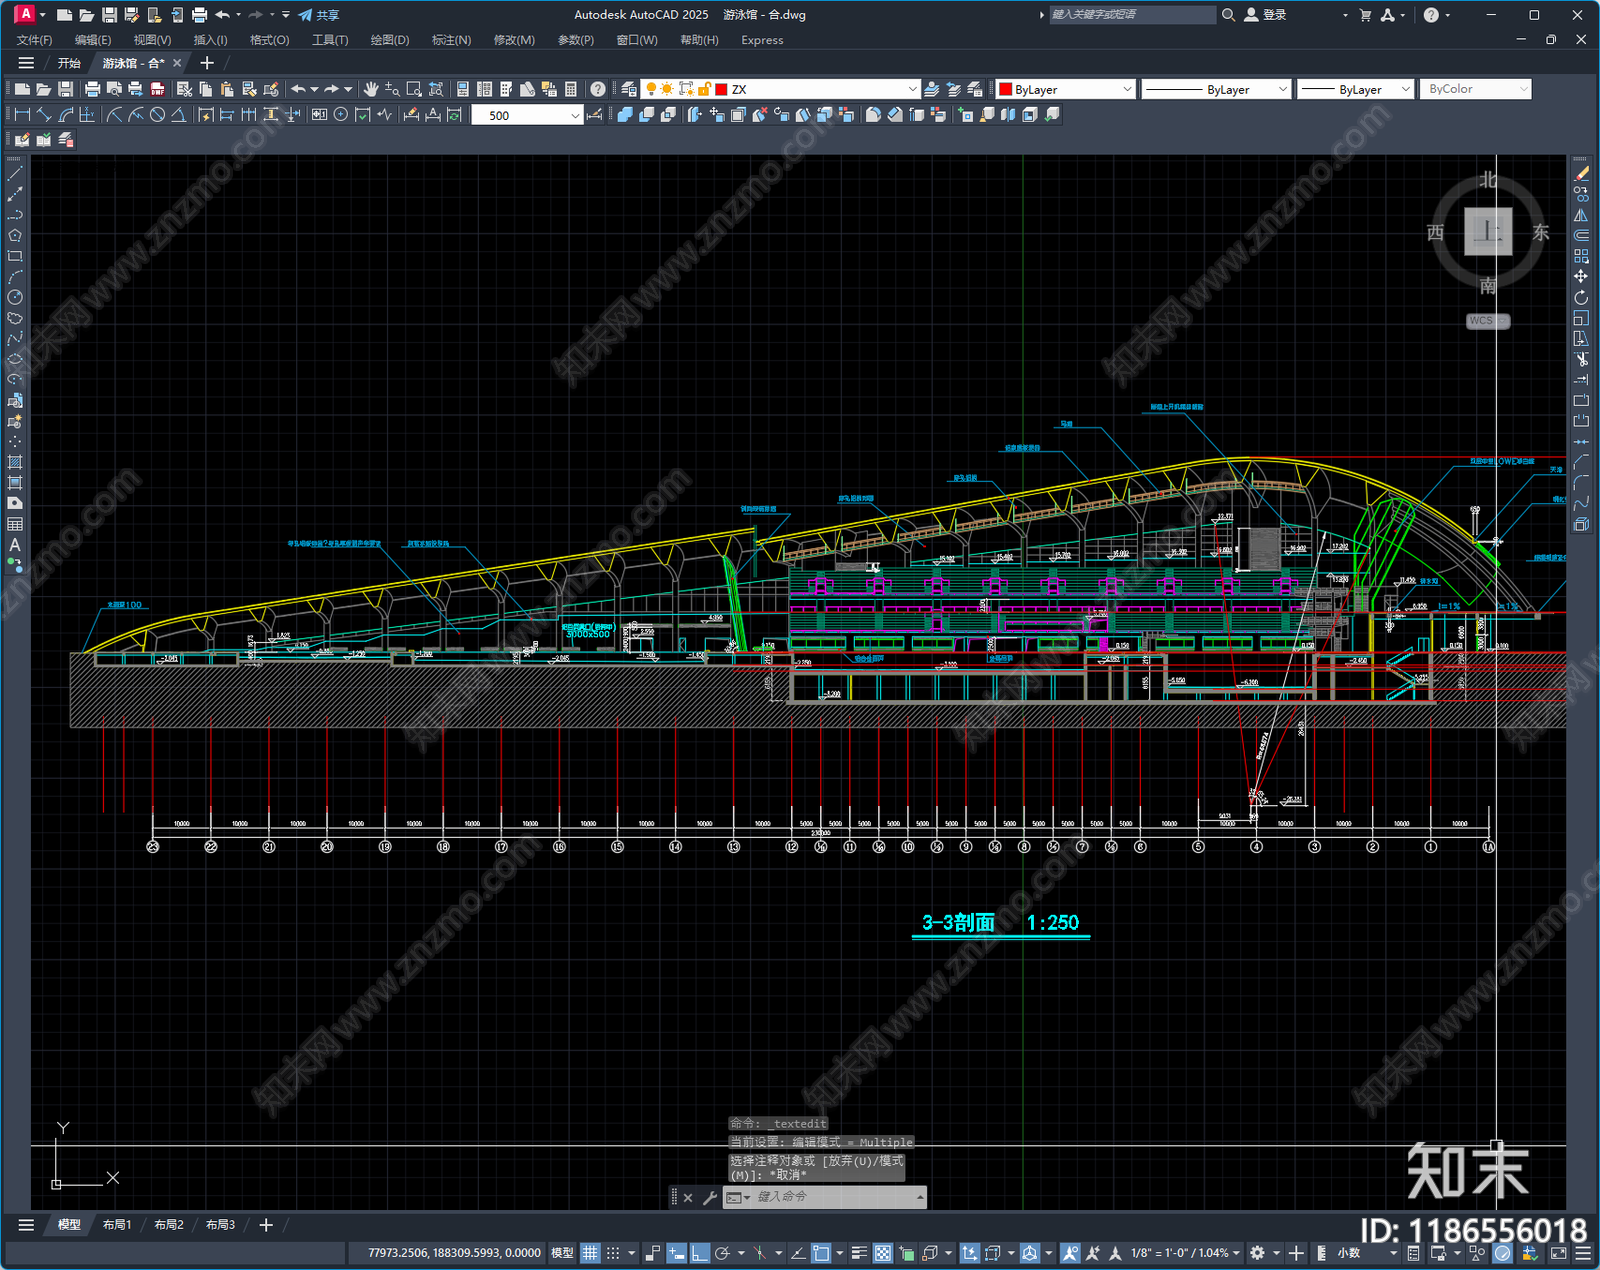The width and height of the screenshot is (1600, 1270).
Task: Click the Undo arrow icon in standard toolbar
Action: point(298,89)
